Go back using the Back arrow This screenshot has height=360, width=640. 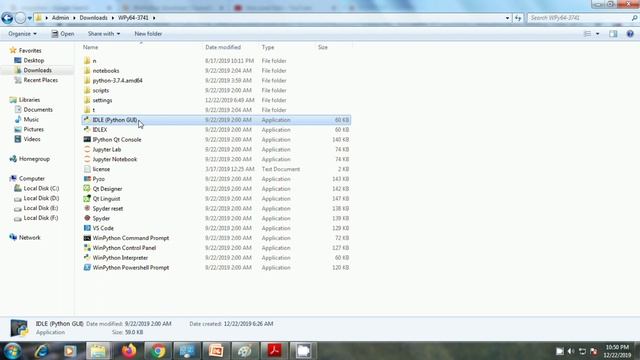[7, 18]
